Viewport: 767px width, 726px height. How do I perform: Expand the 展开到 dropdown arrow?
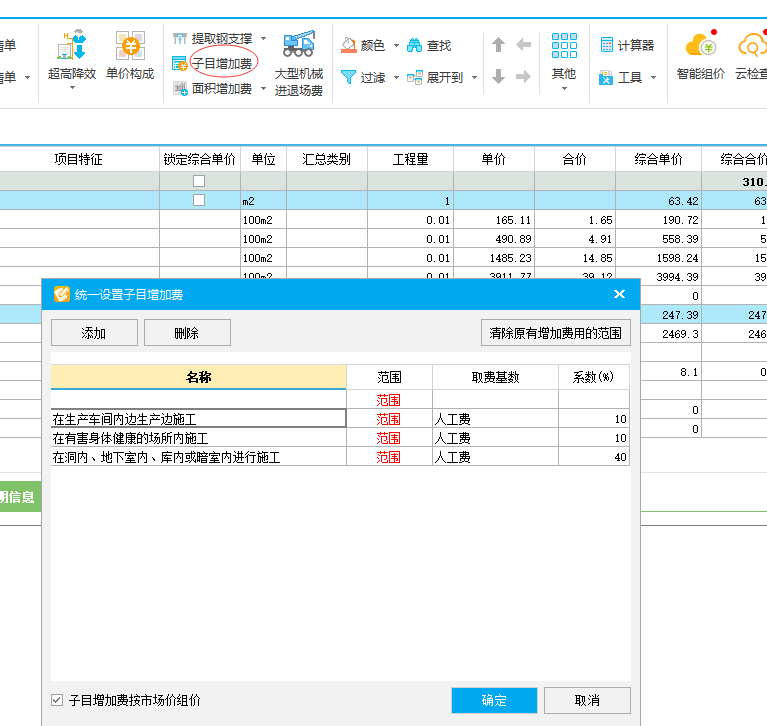coord(474,77)
